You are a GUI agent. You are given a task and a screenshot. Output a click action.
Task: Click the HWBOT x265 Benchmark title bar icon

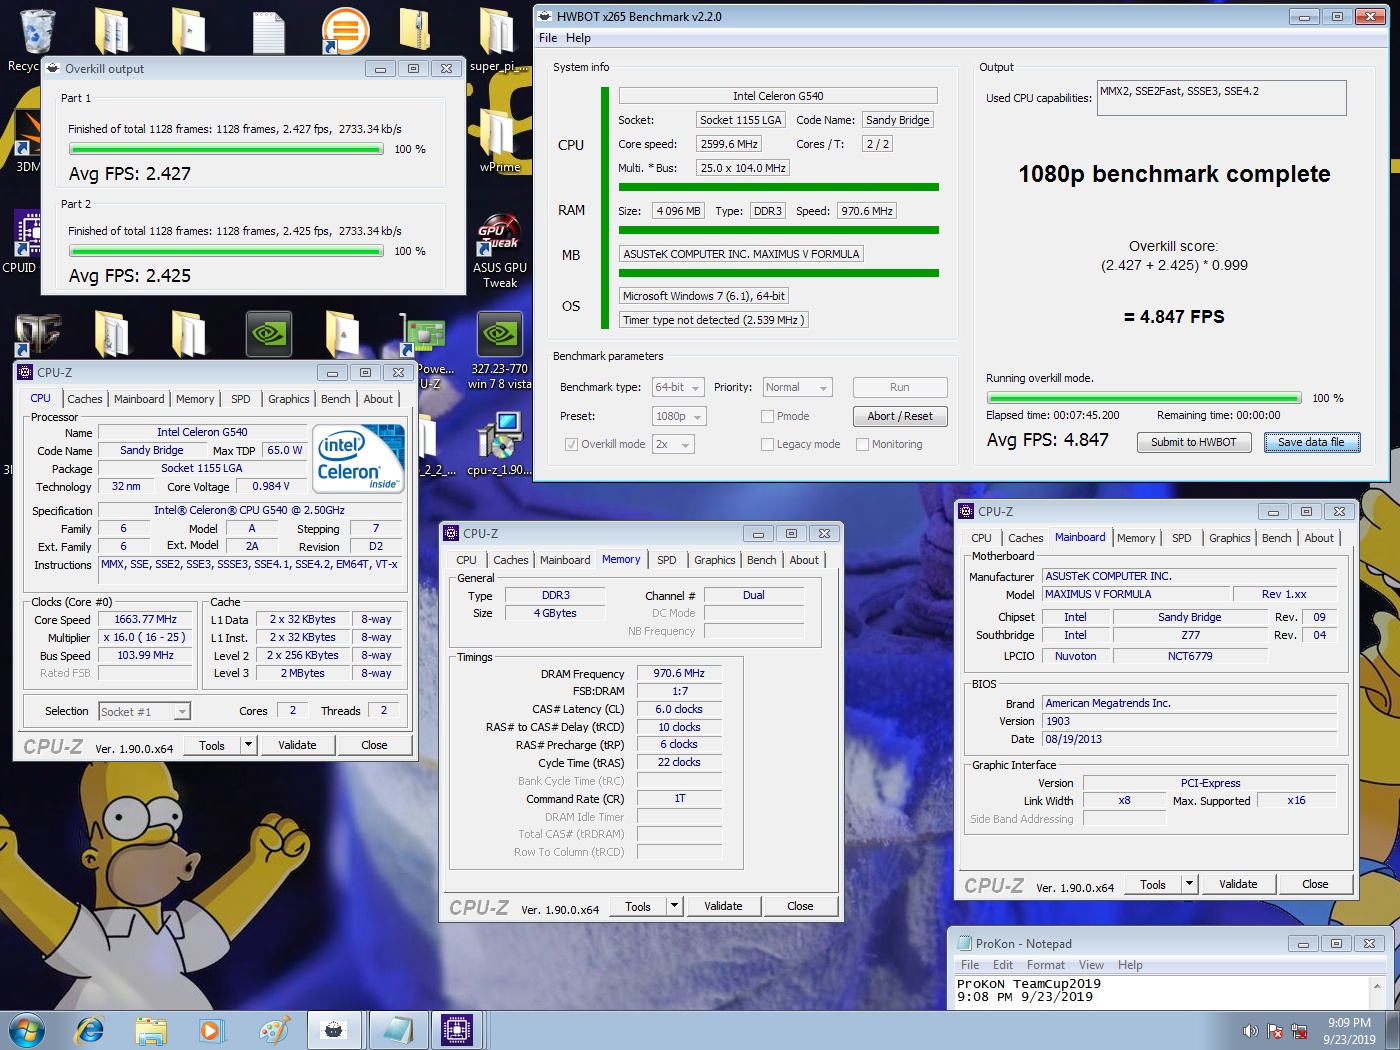pyautogui.click(x=544, y=16)
